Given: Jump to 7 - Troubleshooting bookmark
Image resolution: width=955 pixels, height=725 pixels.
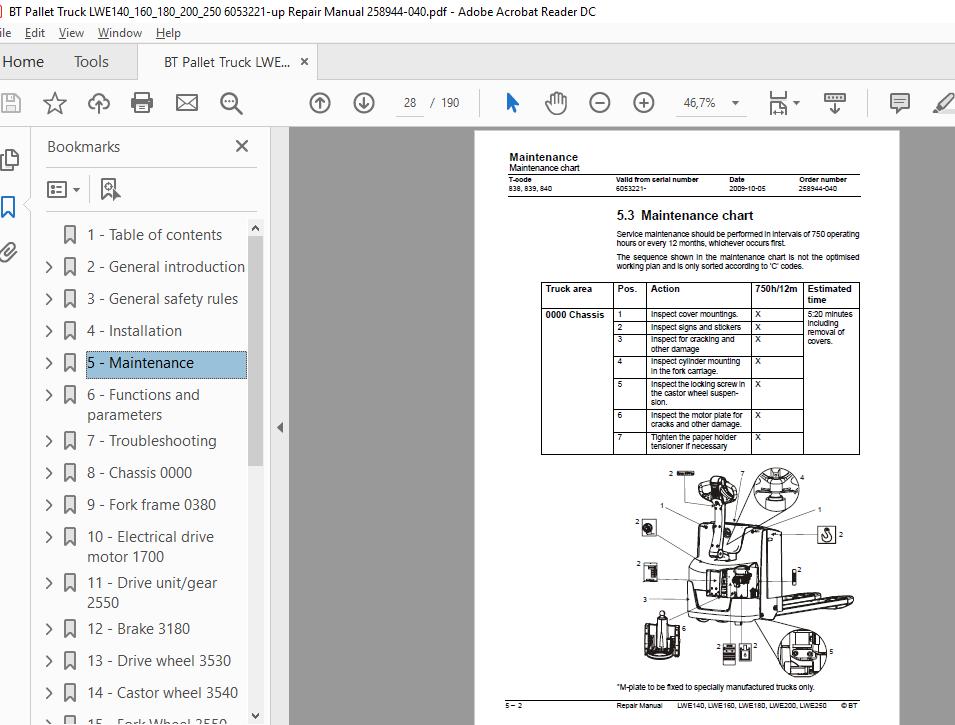Looking at the screenshot, I should (152, 441).
